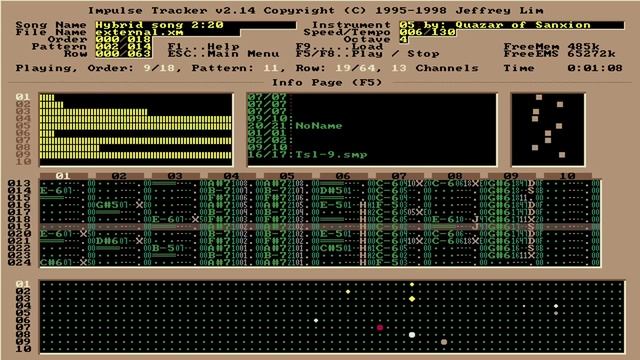The width and height of the screenshot is (640, 360).
Task: Click the 'Info Page (F5)' title
Action: [x=327, y=82]
